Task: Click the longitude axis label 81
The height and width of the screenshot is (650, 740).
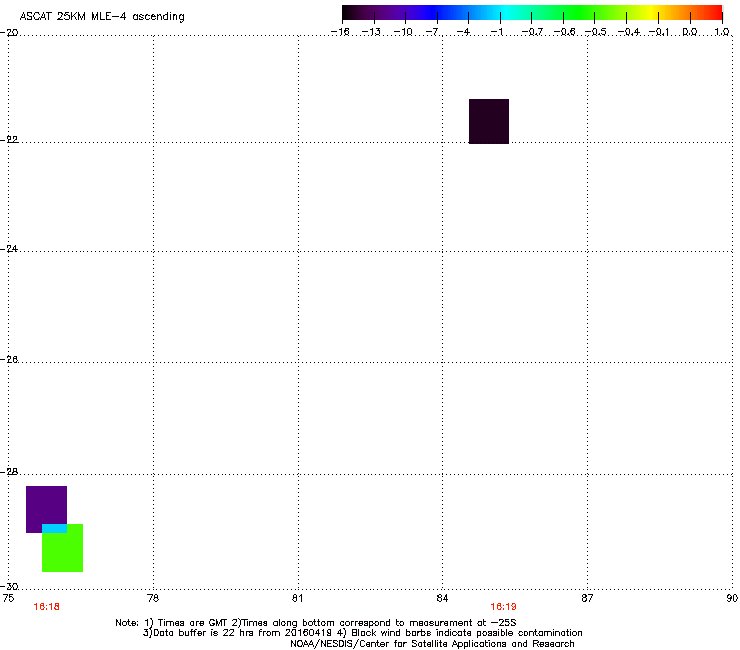Action: click(297, 598)
